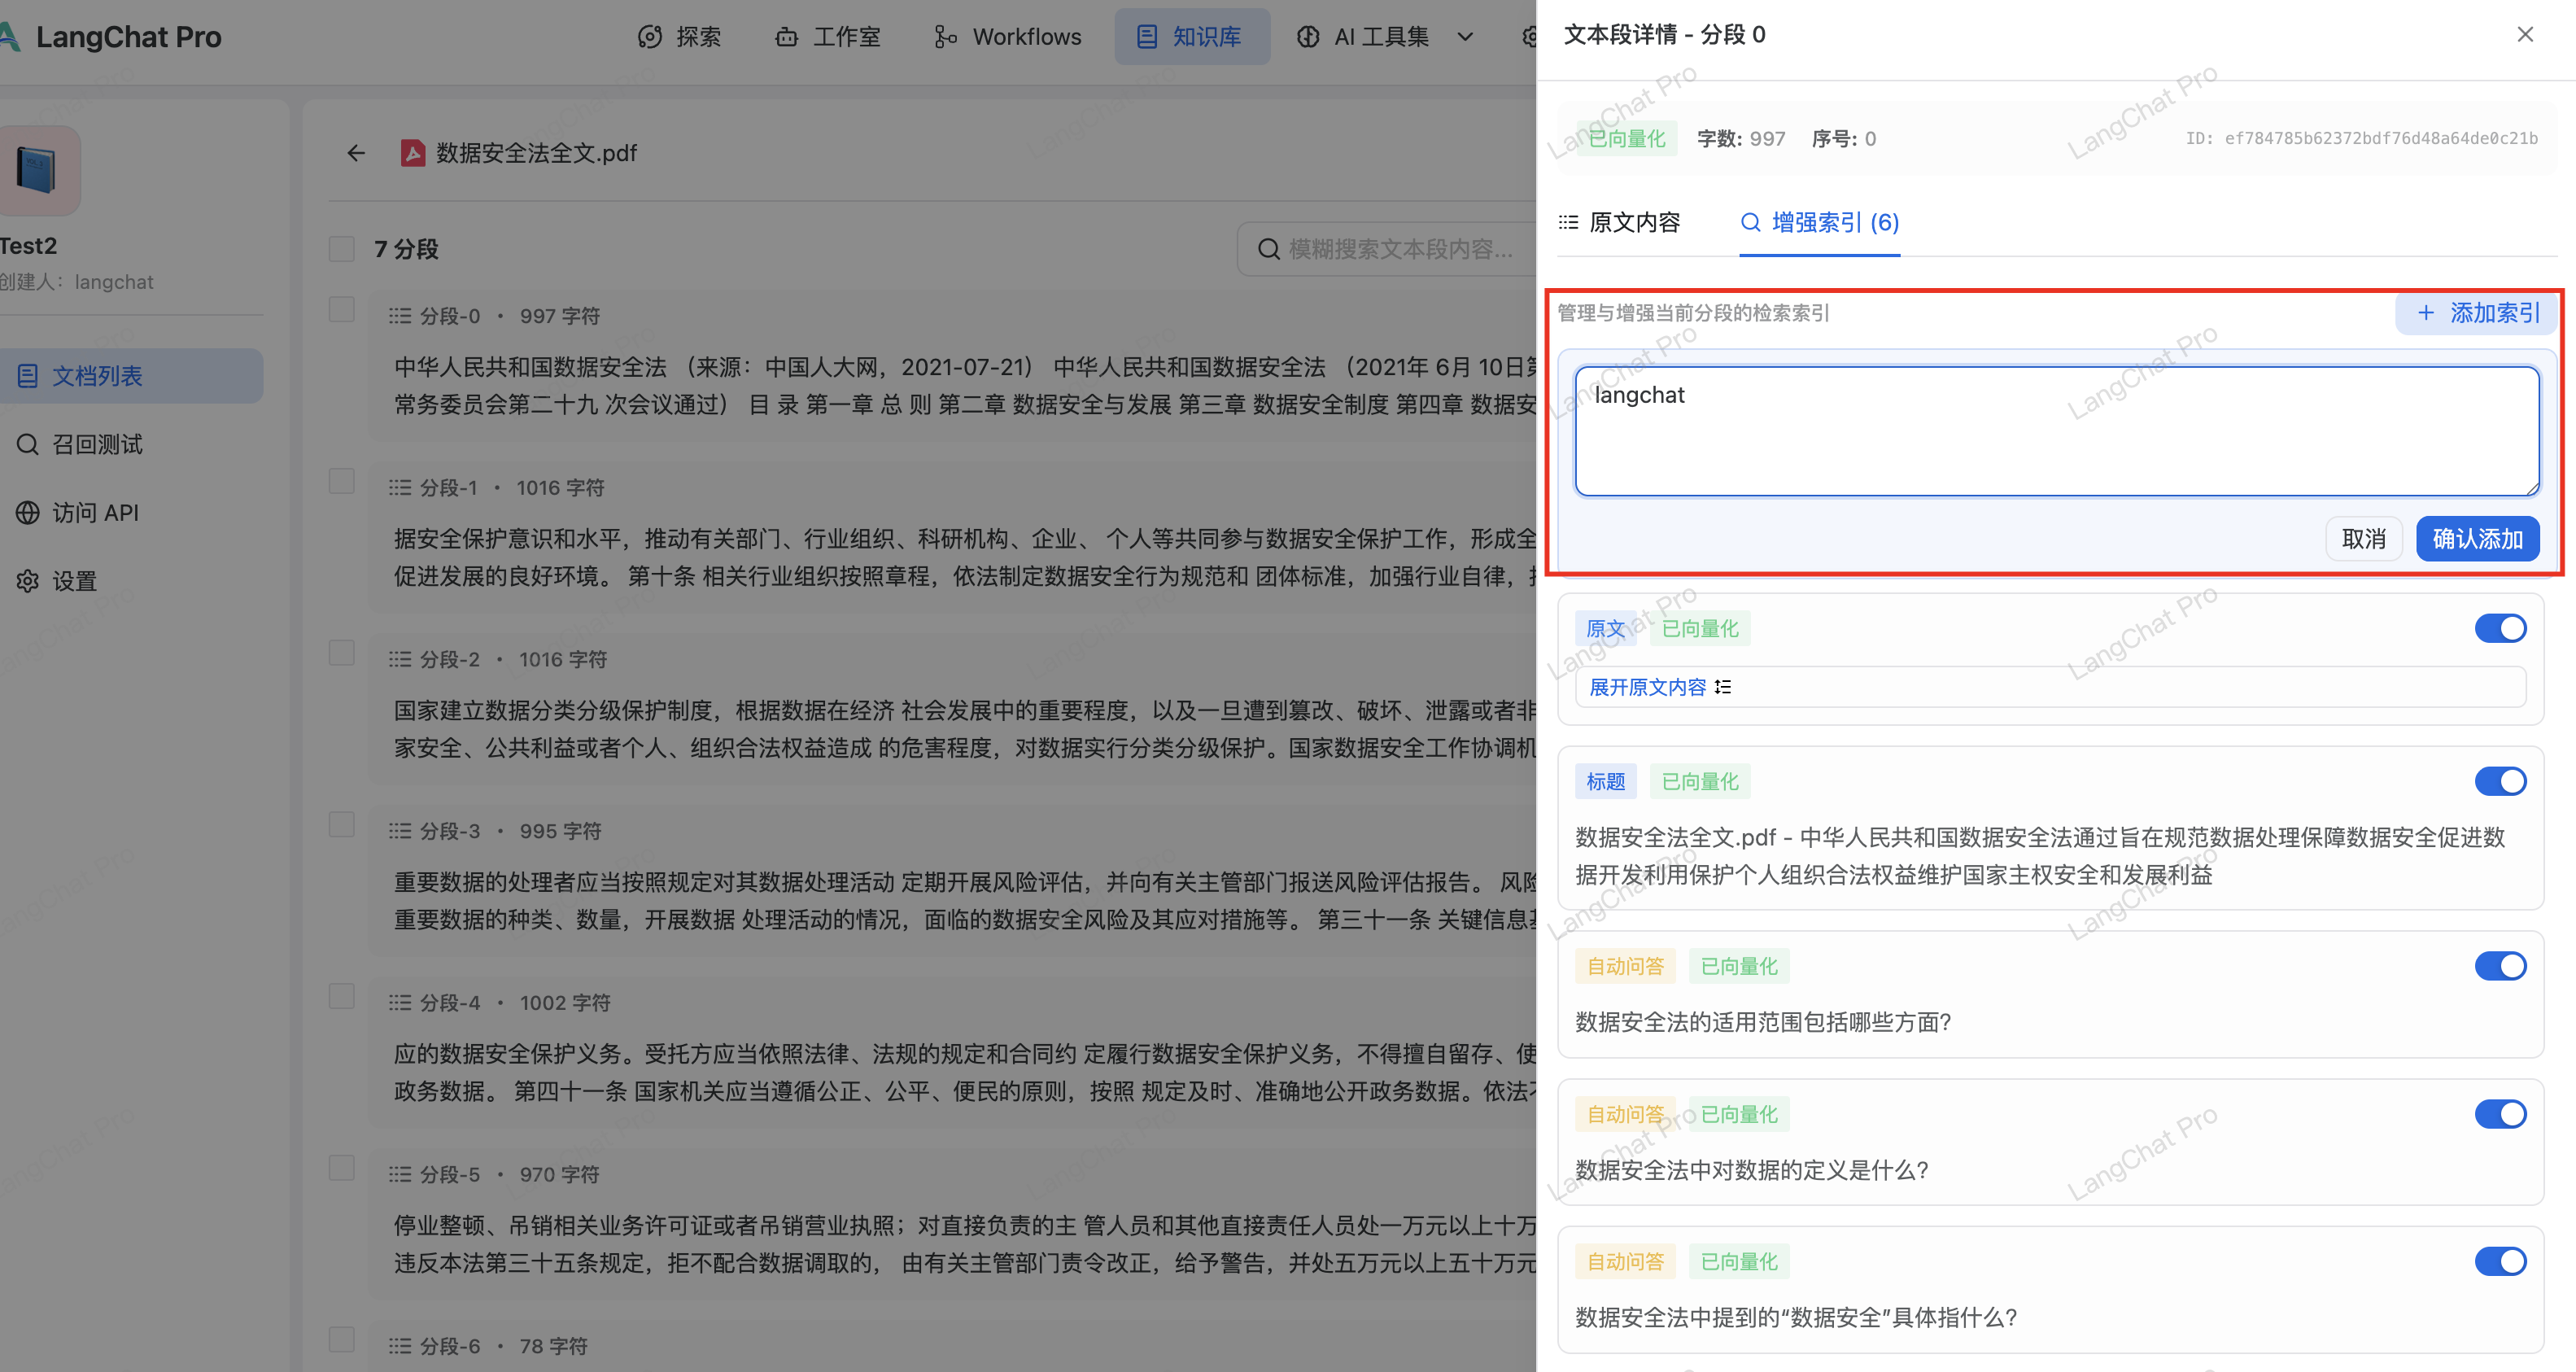Click the Test2 knowledge base book icon
The height and width of the screenshot is (1372, 2576).
37,170
